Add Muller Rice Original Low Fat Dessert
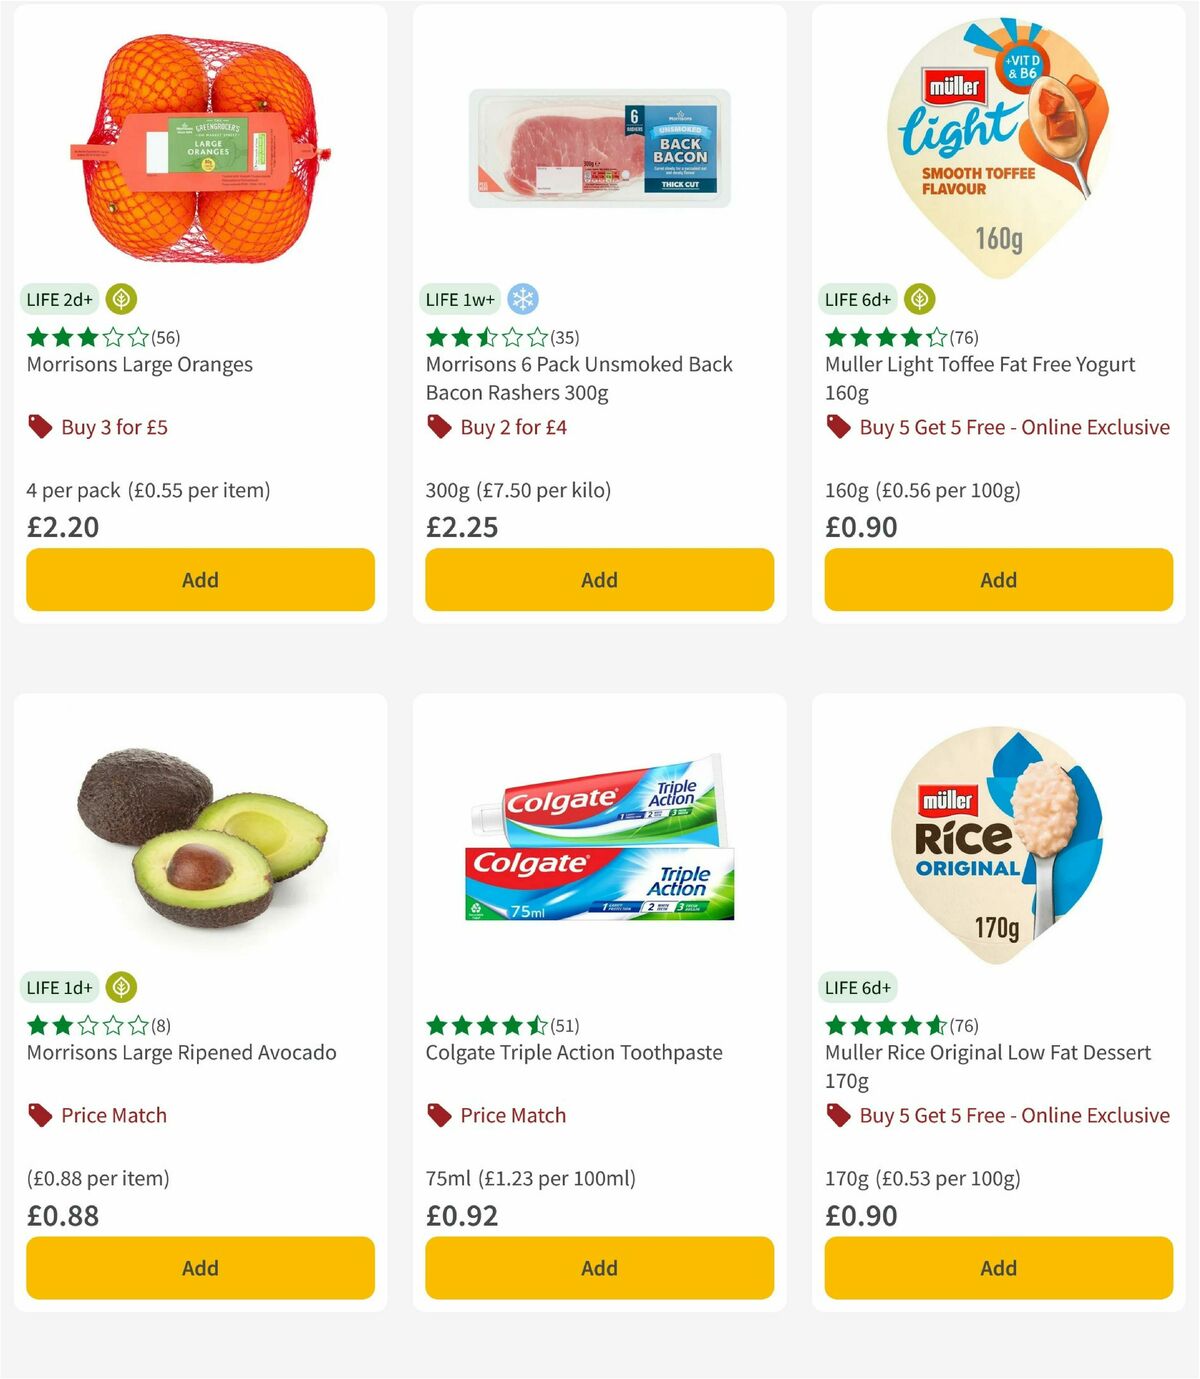Image resolution: width=1200 pixels, height=1379 pixels. (x=997, y=1267)
